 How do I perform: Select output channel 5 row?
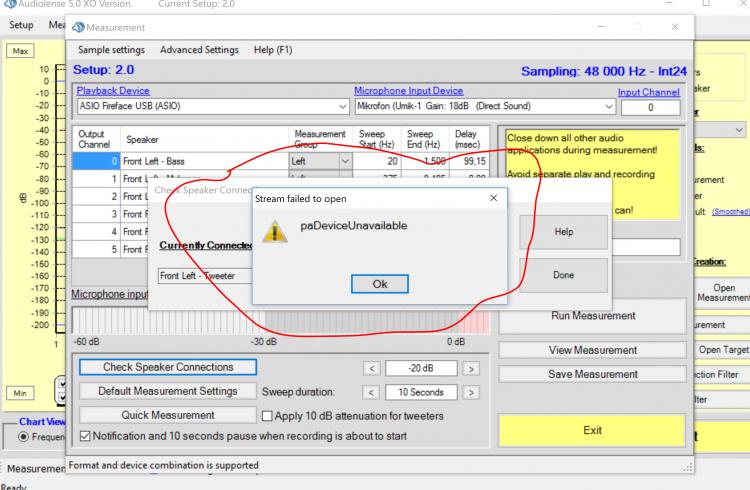96,249
